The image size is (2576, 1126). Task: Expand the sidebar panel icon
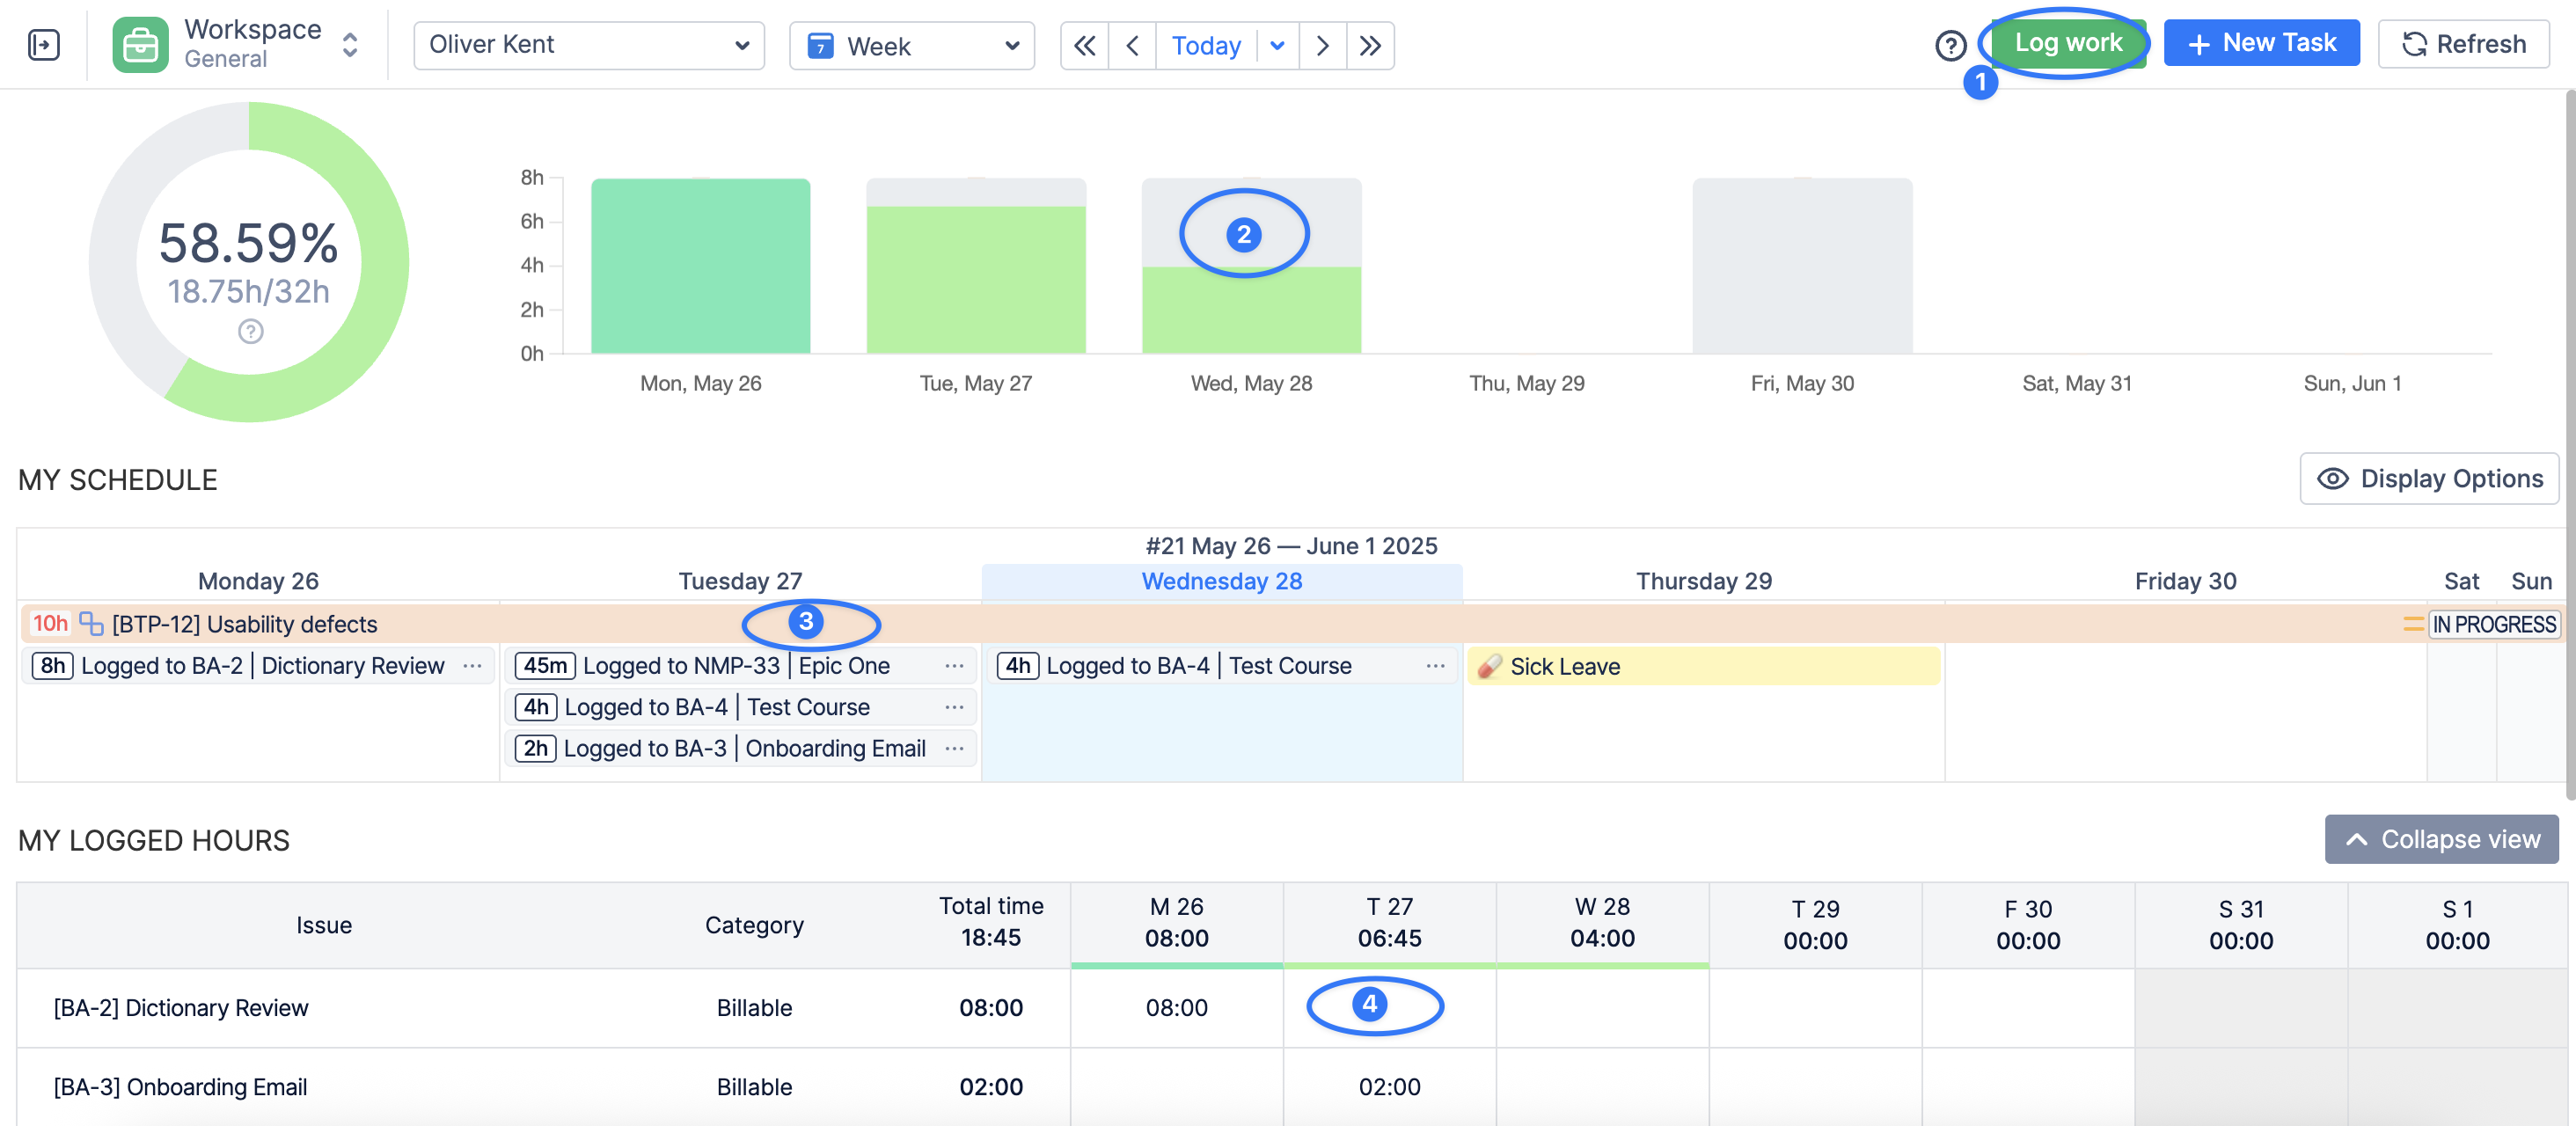coord(44,45)
